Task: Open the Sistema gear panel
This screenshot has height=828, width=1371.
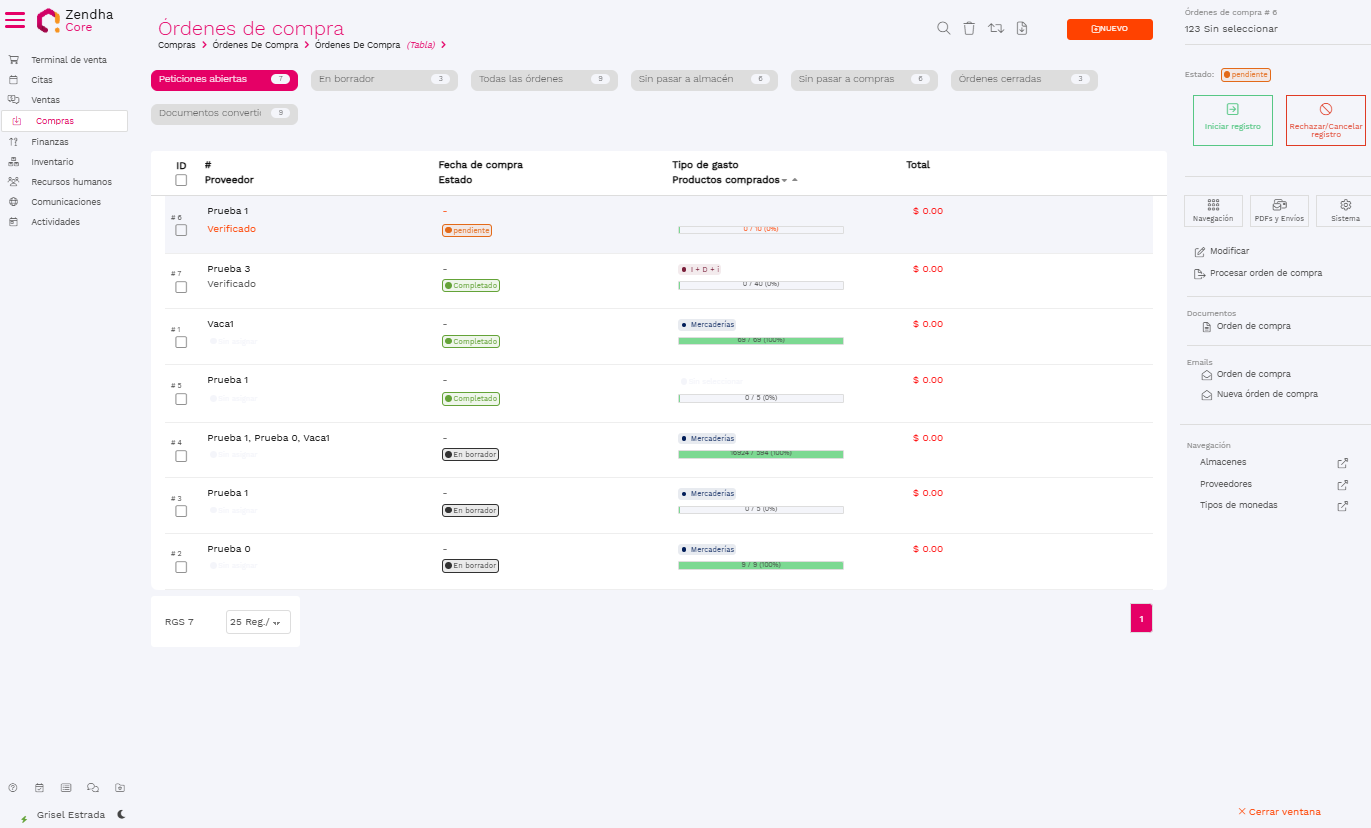Action: click(1345, 211)
